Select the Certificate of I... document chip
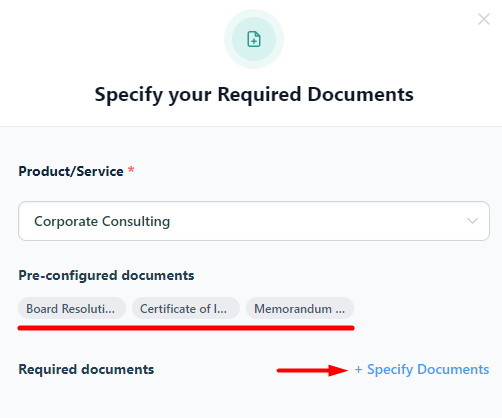 tap(186, 308)
